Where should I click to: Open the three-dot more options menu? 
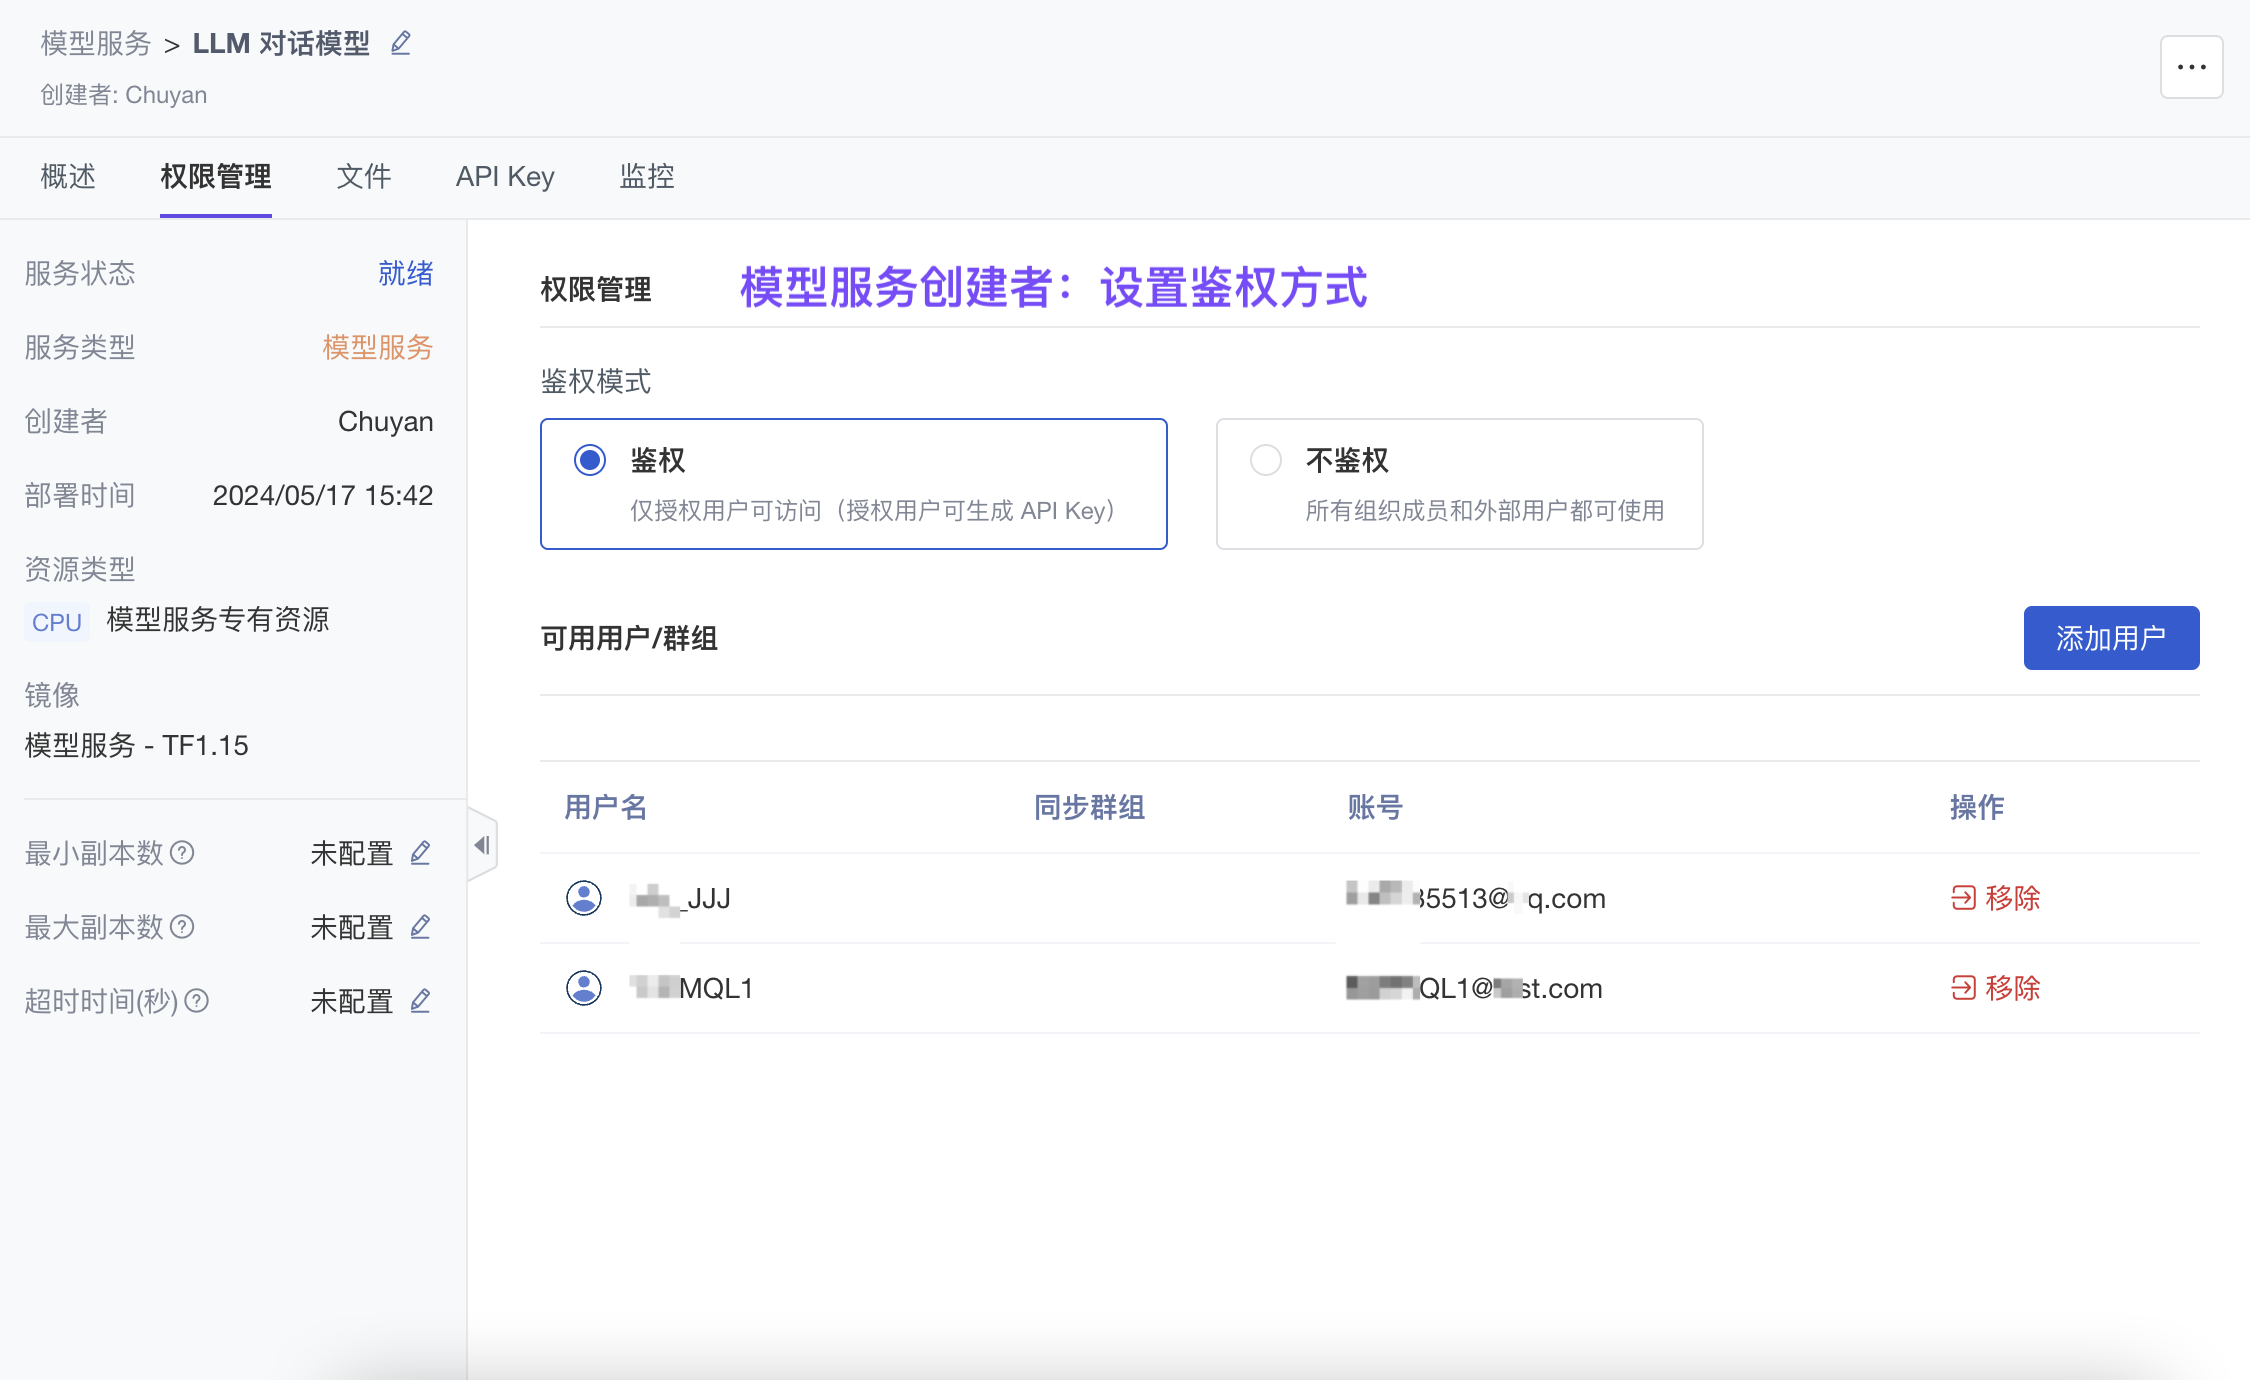point(2191,67)
